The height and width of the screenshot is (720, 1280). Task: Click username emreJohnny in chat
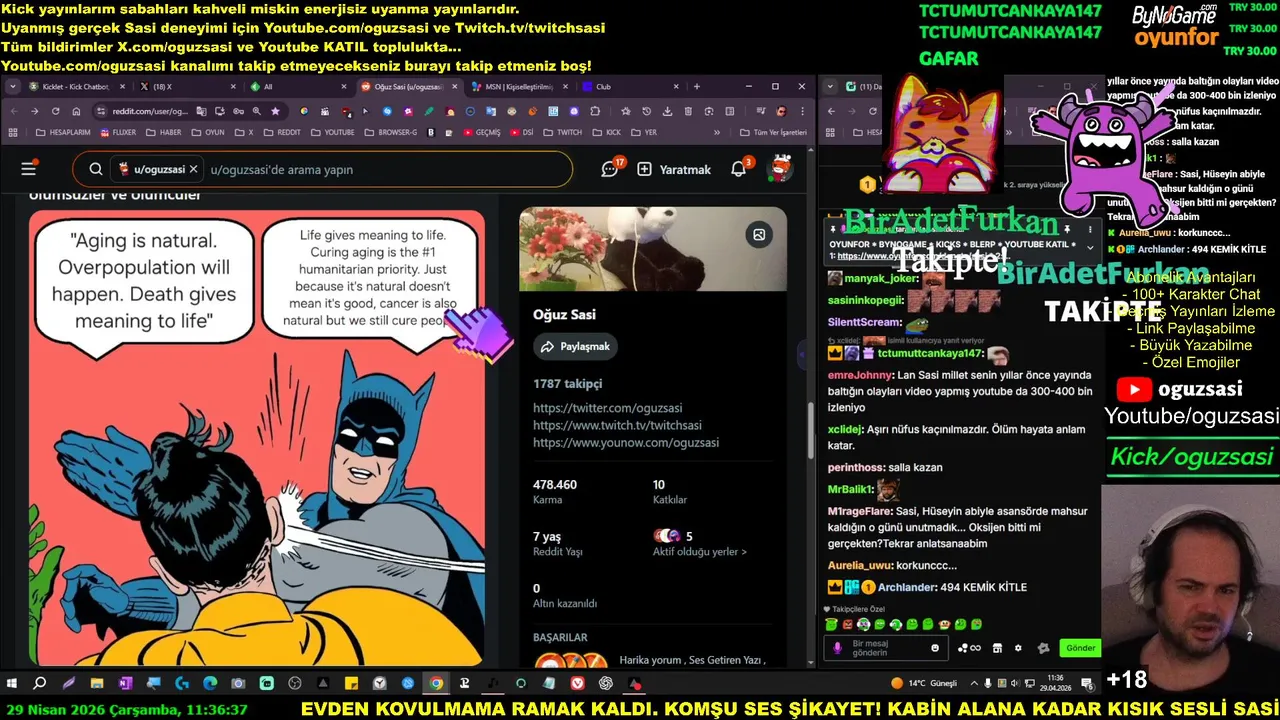pos(860,375)
